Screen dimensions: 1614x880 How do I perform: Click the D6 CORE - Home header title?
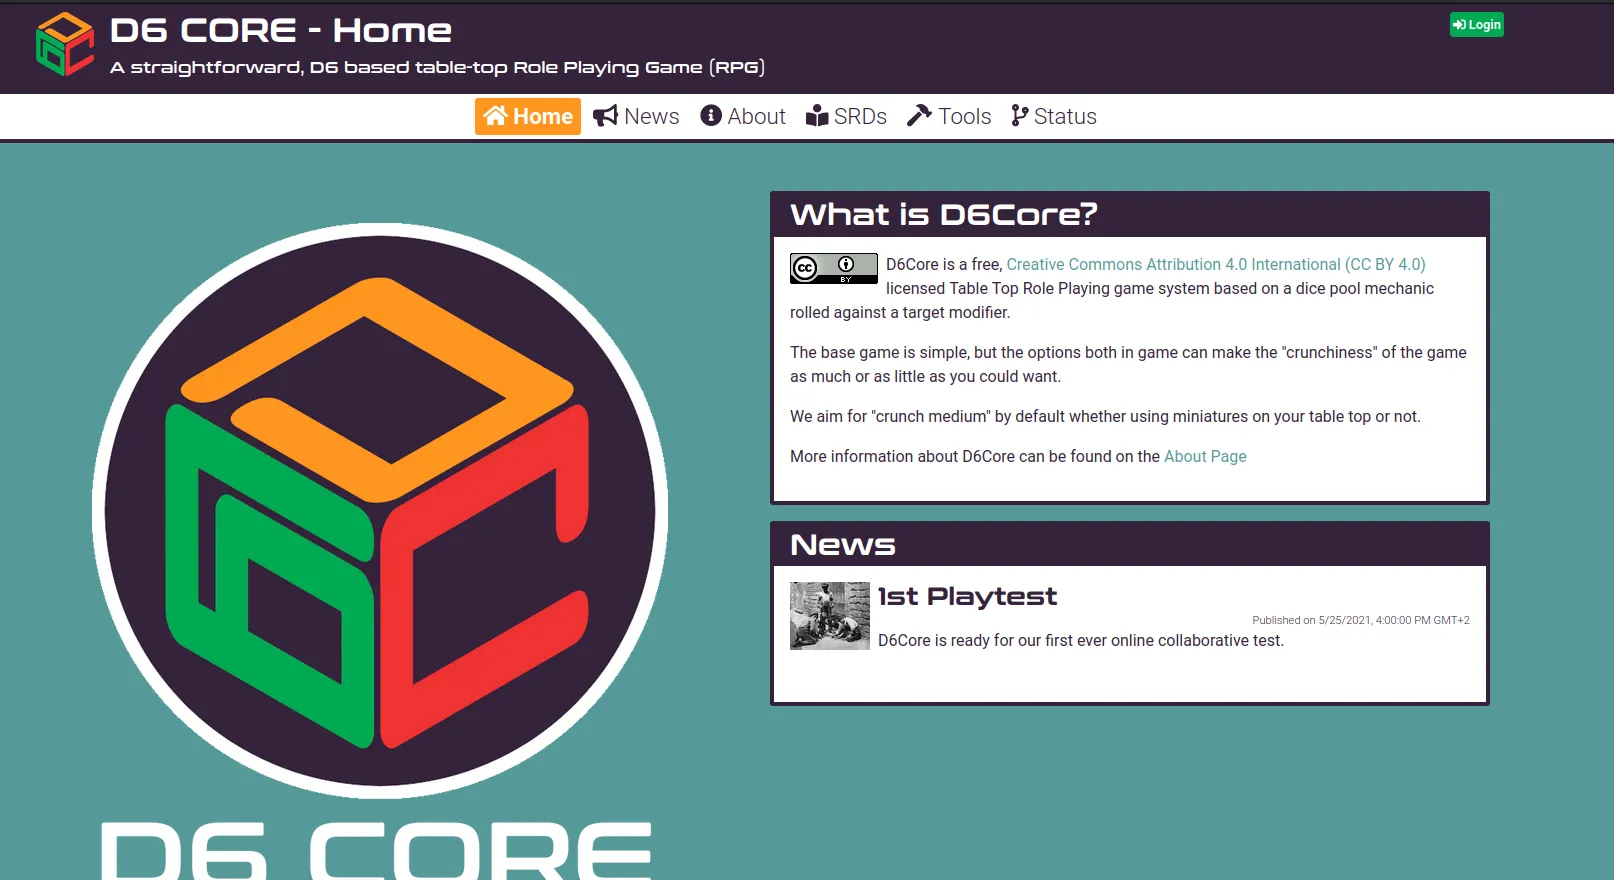pos(281,31)
